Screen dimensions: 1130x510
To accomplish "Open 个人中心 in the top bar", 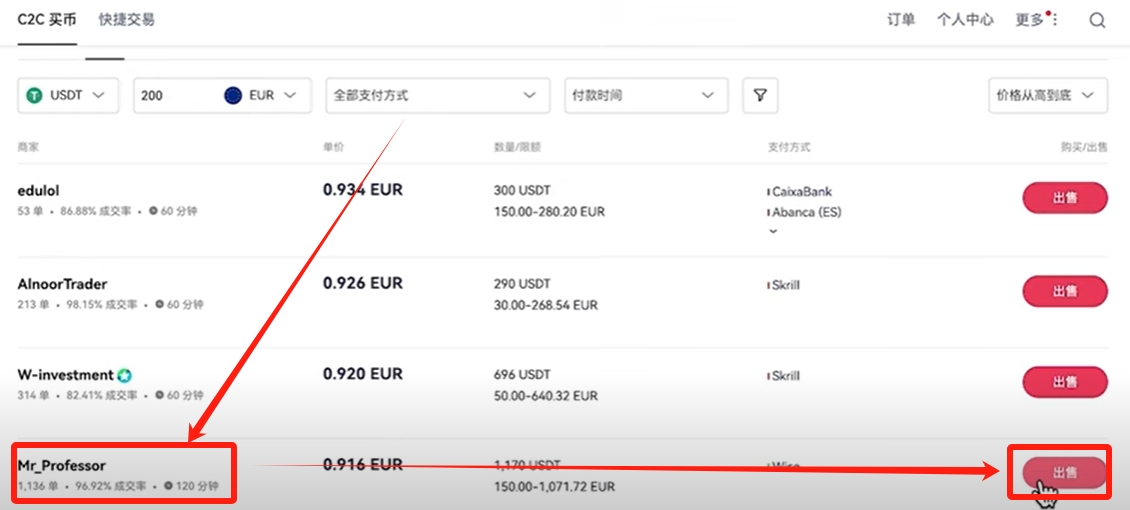I will (x=965, y=20).
